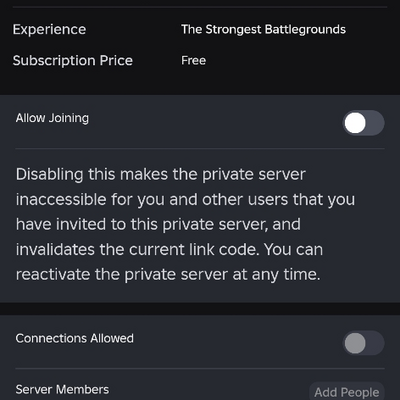This screenshot has height=400, width=400.
Task: Click the grey knob of Connections Allowed switch
Action: 355,343
